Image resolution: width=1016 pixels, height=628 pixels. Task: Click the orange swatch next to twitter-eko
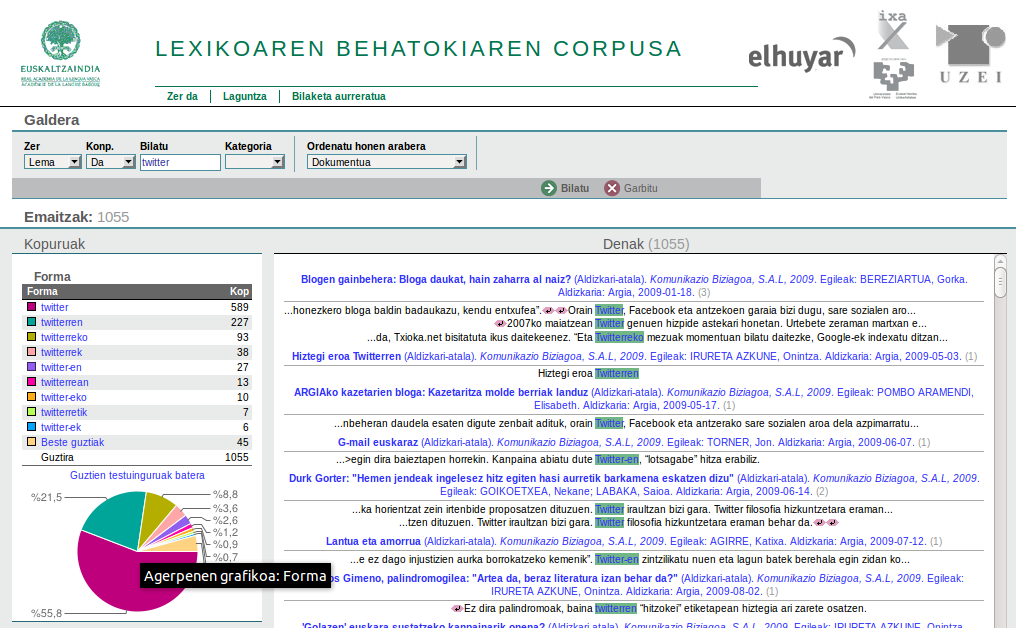(31, 397)
